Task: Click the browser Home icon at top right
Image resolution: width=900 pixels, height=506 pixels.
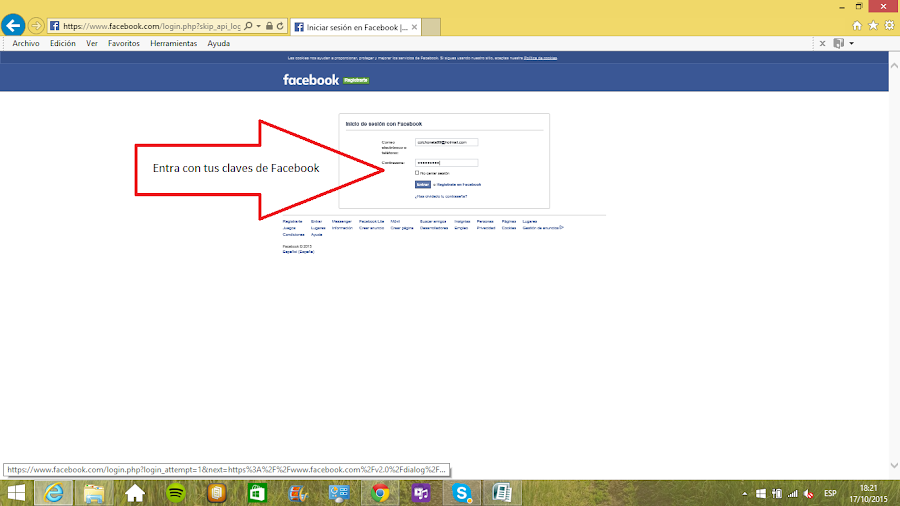Action: [857, 25]
